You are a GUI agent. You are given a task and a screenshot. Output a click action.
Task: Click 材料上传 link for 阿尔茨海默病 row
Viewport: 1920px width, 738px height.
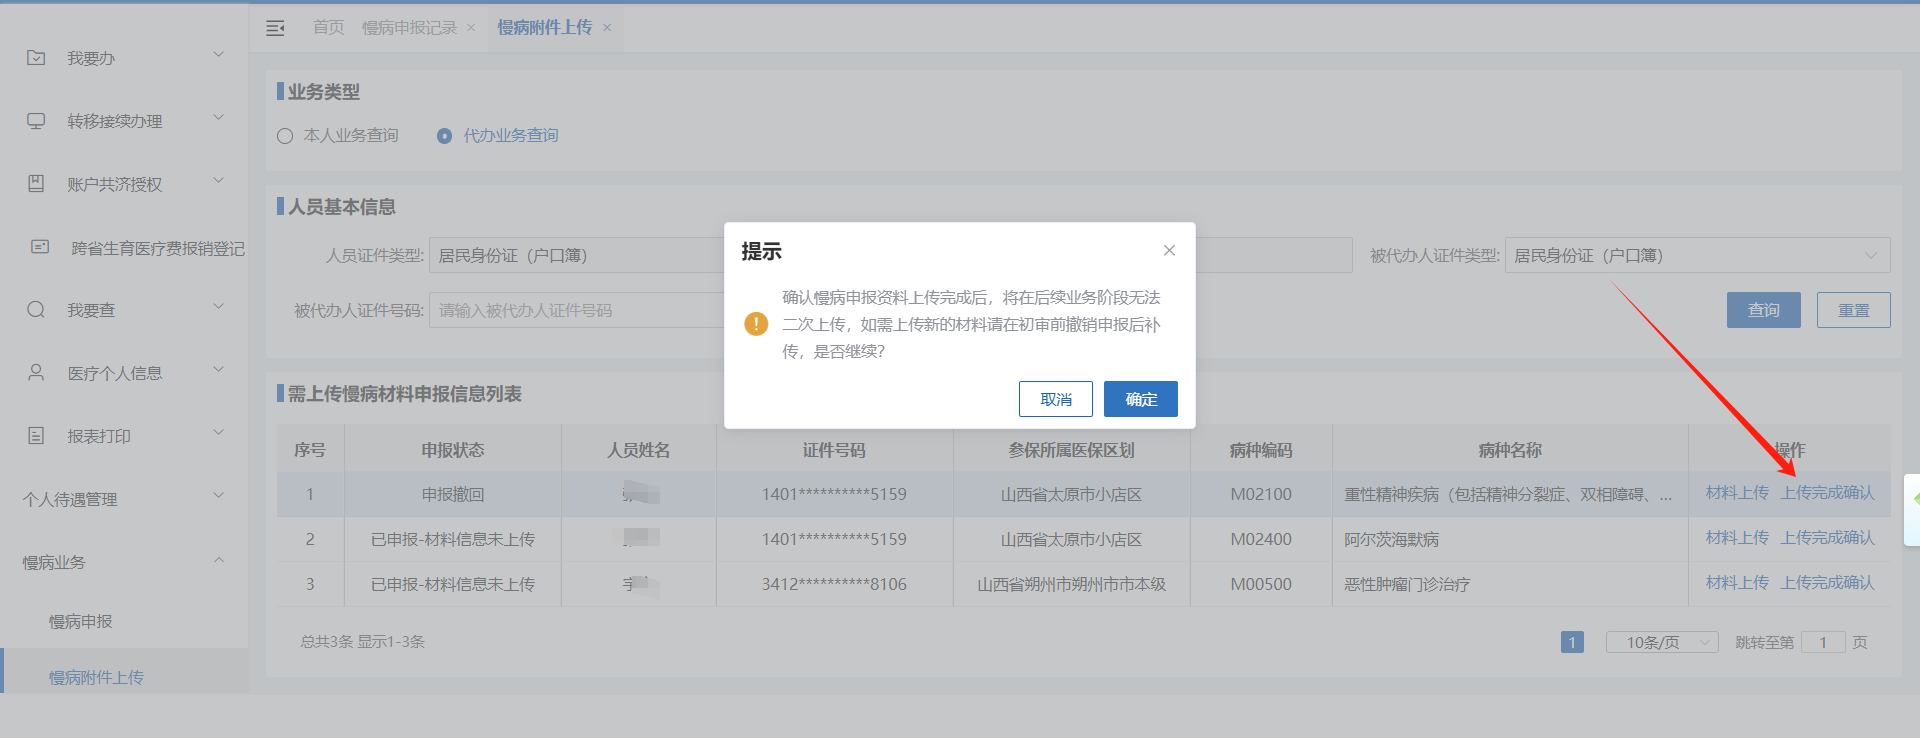click(1737, 538)
